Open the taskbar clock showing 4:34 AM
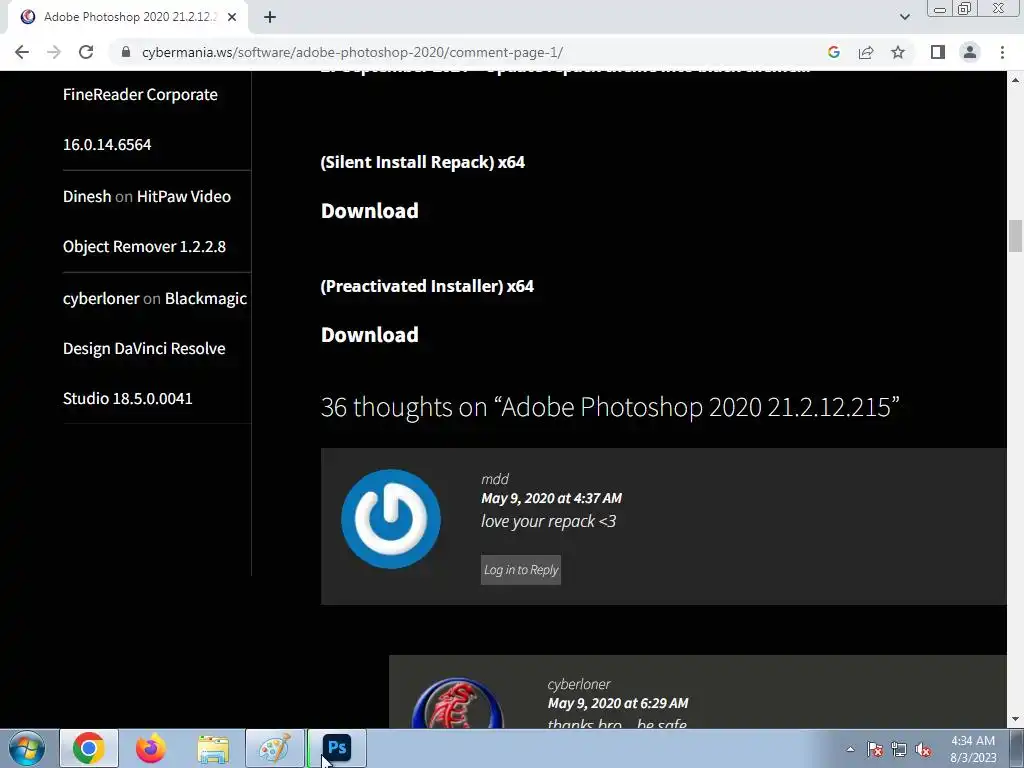 tap(973, 749)
